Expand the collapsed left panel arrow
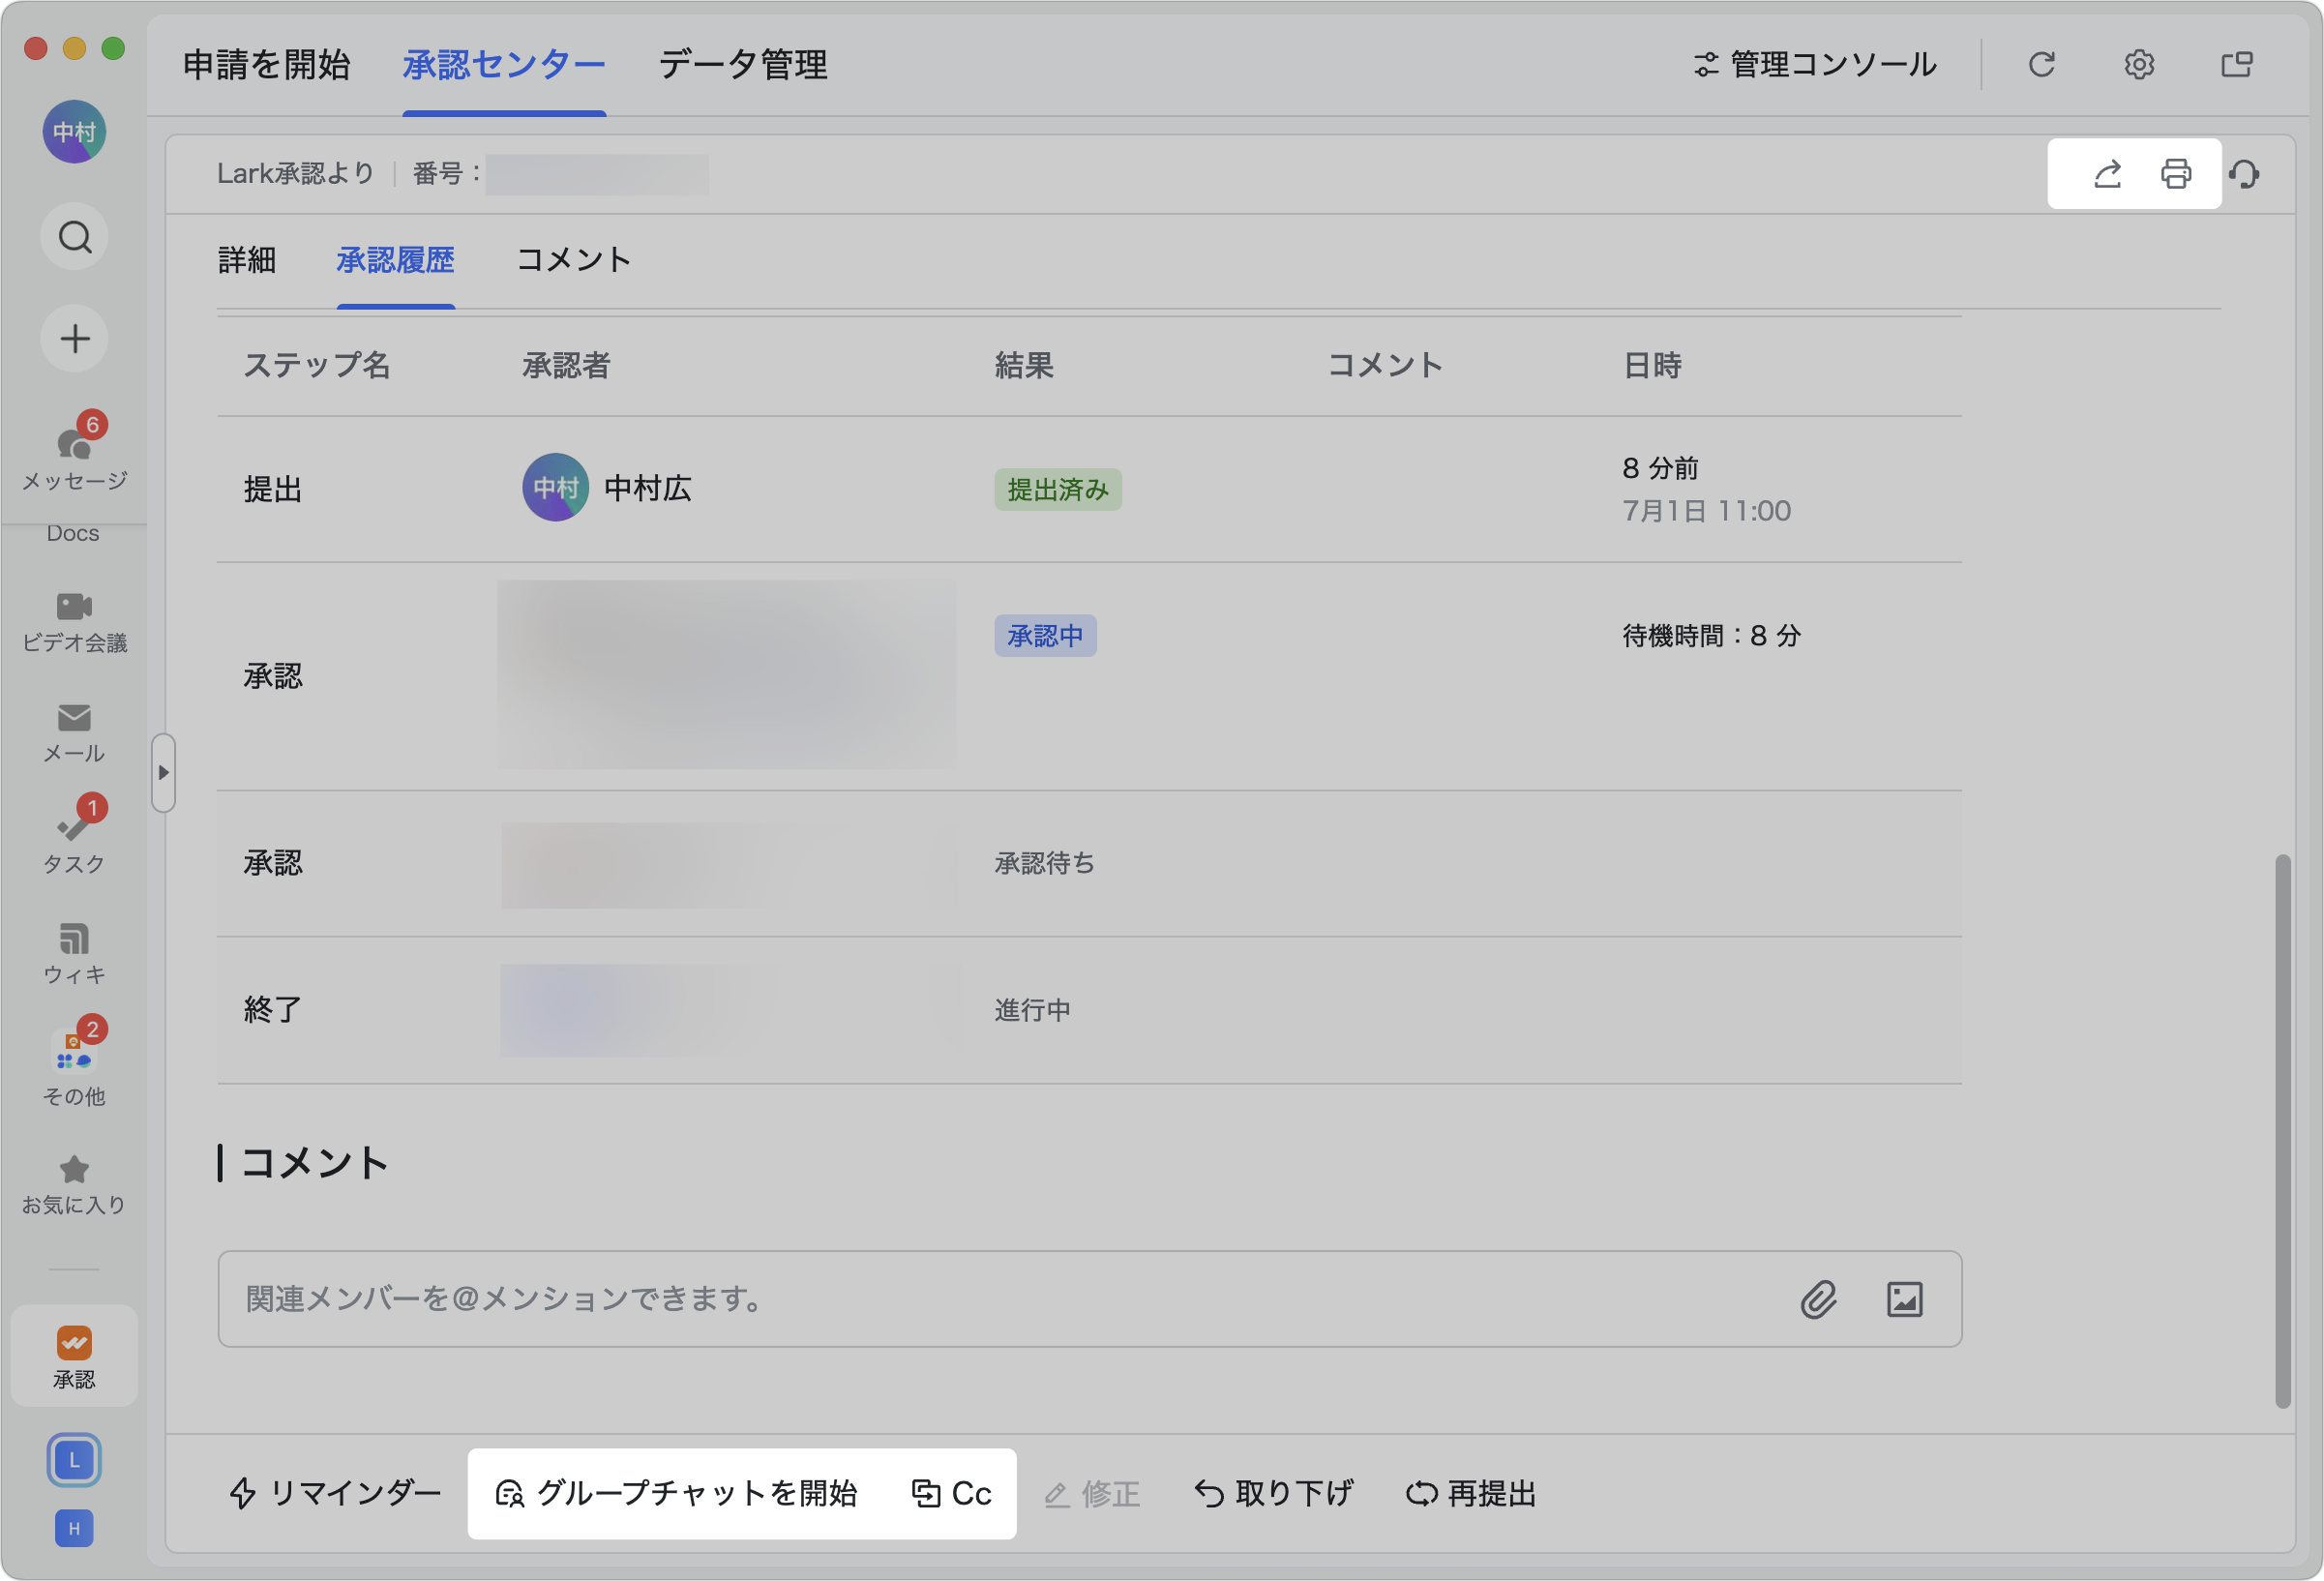 tap(163, 772)
